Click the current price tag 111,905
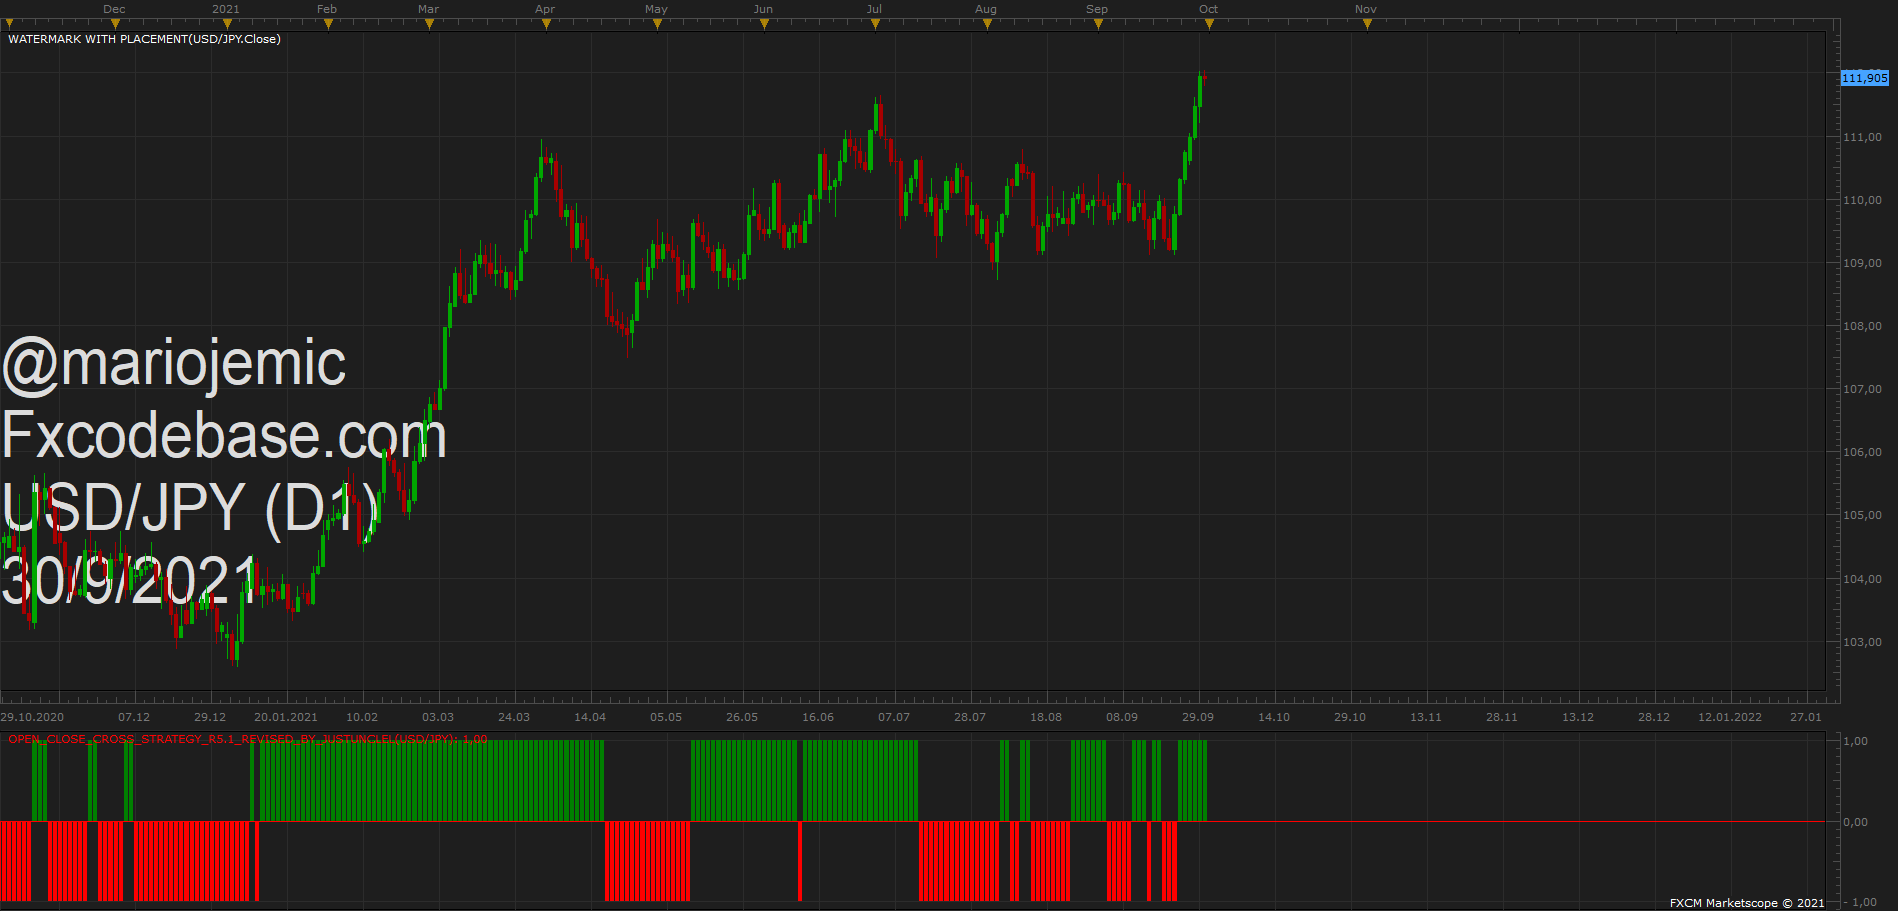Screen dimensions: 1898x911 [1865, 78]
